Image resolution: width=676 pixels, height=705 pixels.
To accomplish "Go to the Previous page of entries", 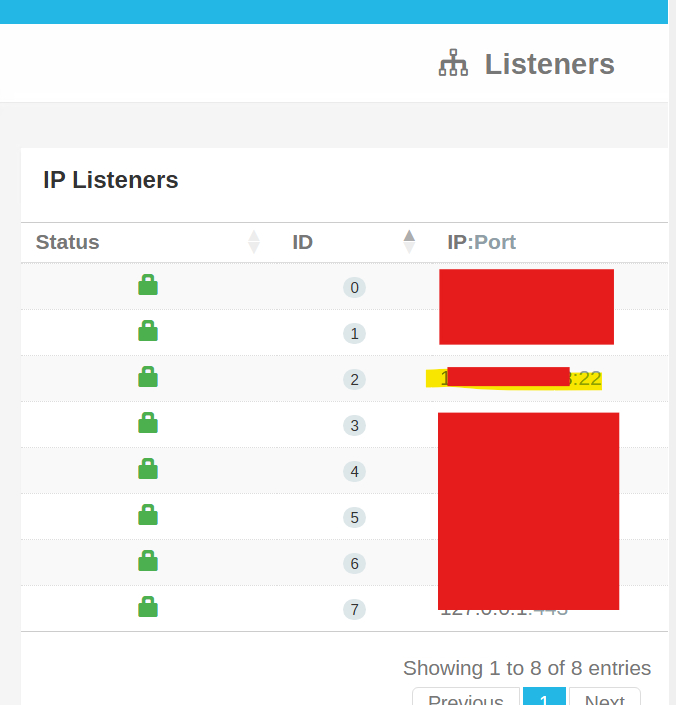I will tap(466, 697).
